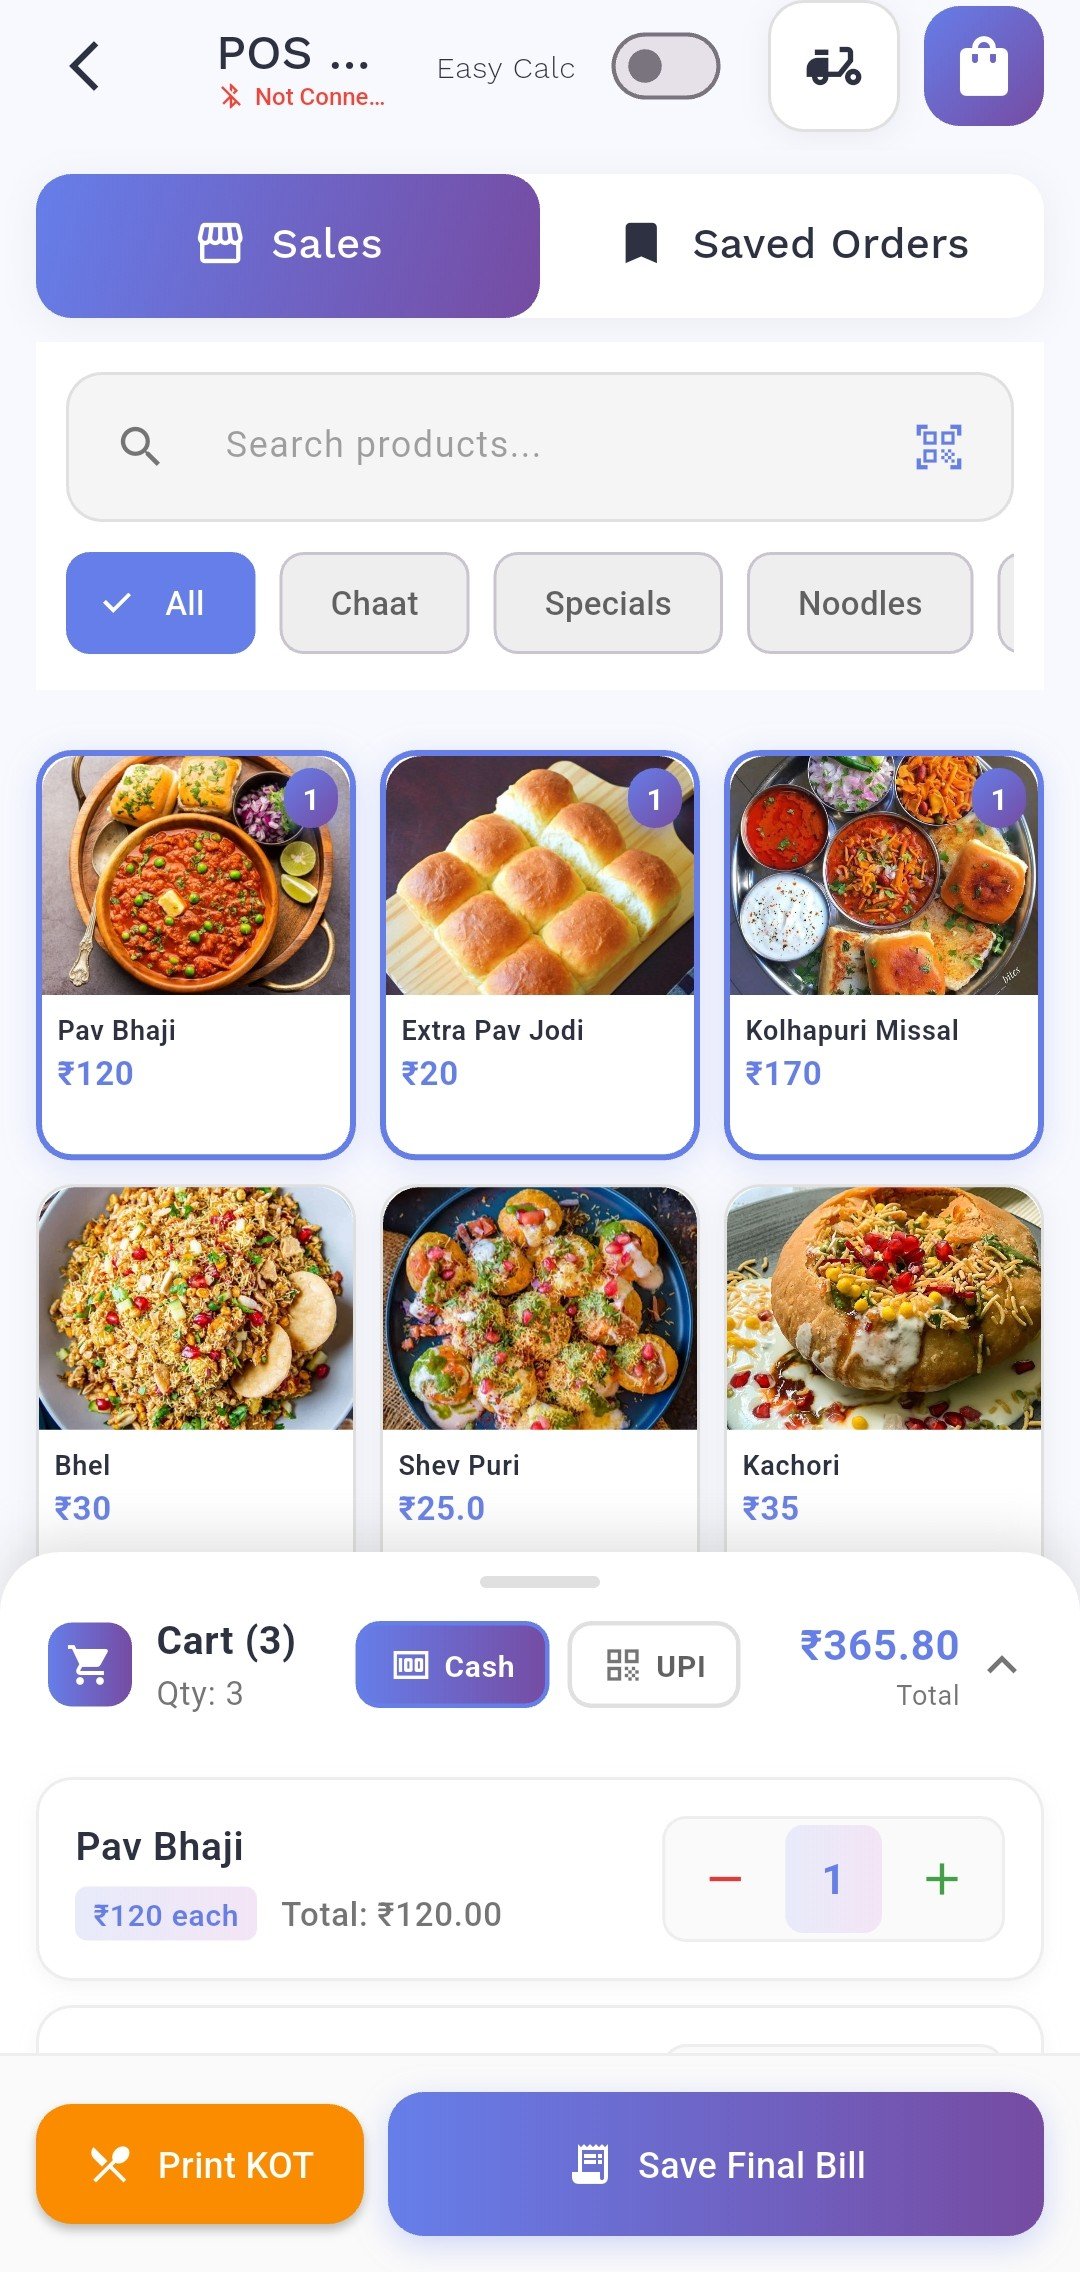
Task: Tap the cart sheet drag handle
Action: click(540, 1582)
